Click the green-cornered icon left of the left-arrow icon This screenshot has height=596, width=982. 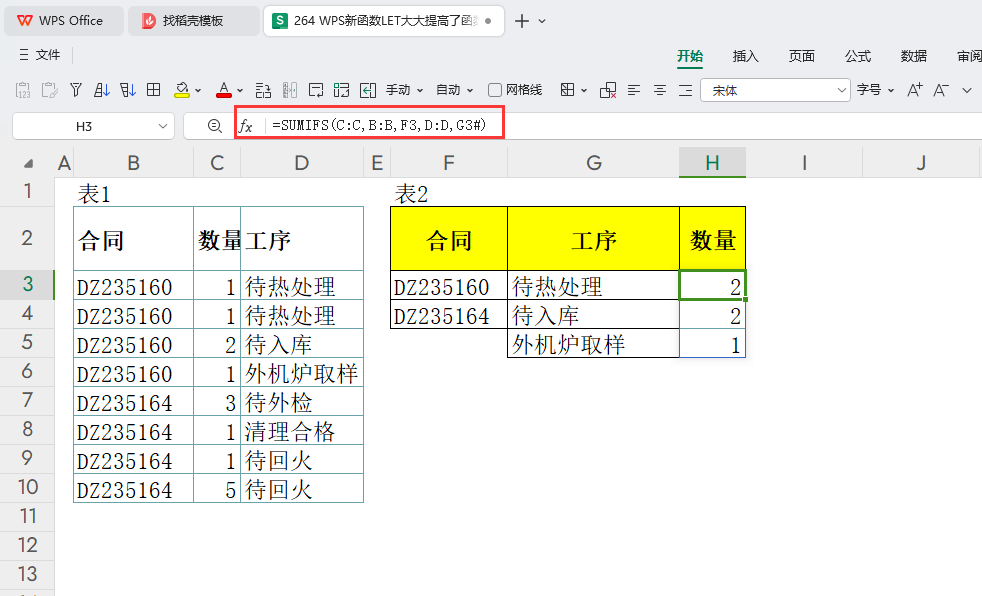pyautogui.click(x=341, y=90)
